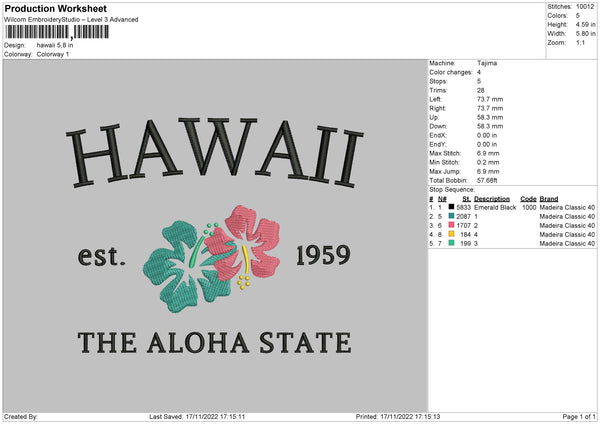Click THE ALOHA STATE text in design
This screenshot has height=424, width=600.
215,343
